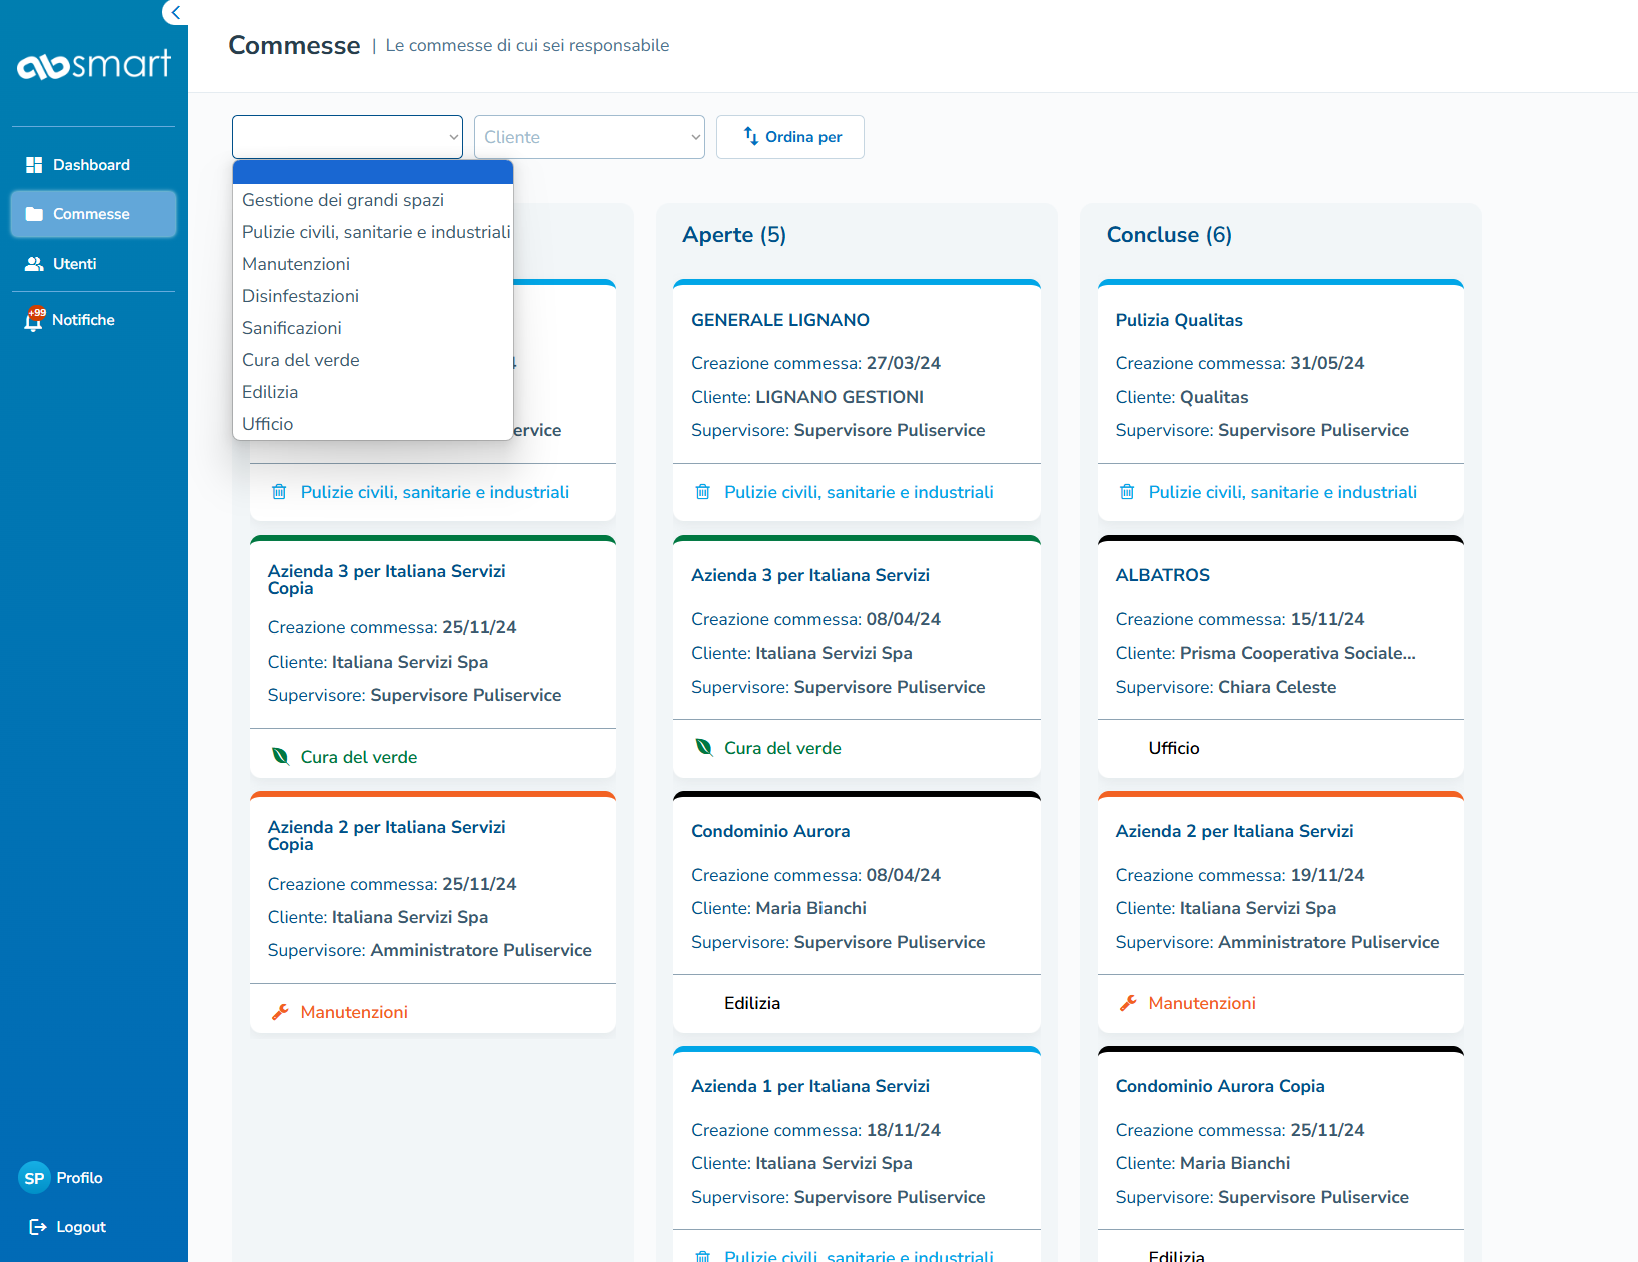The height and width of the screenshot is (1262, 1638).
Task: Choose Ufficio from the dropdown list
Action: [x=373, y=424]
